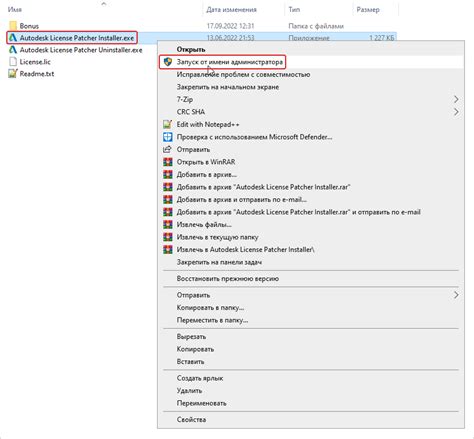Select the file name Readme.txt
The height and width of the screenshot is (439, 474).
click(x=37, y=74)
